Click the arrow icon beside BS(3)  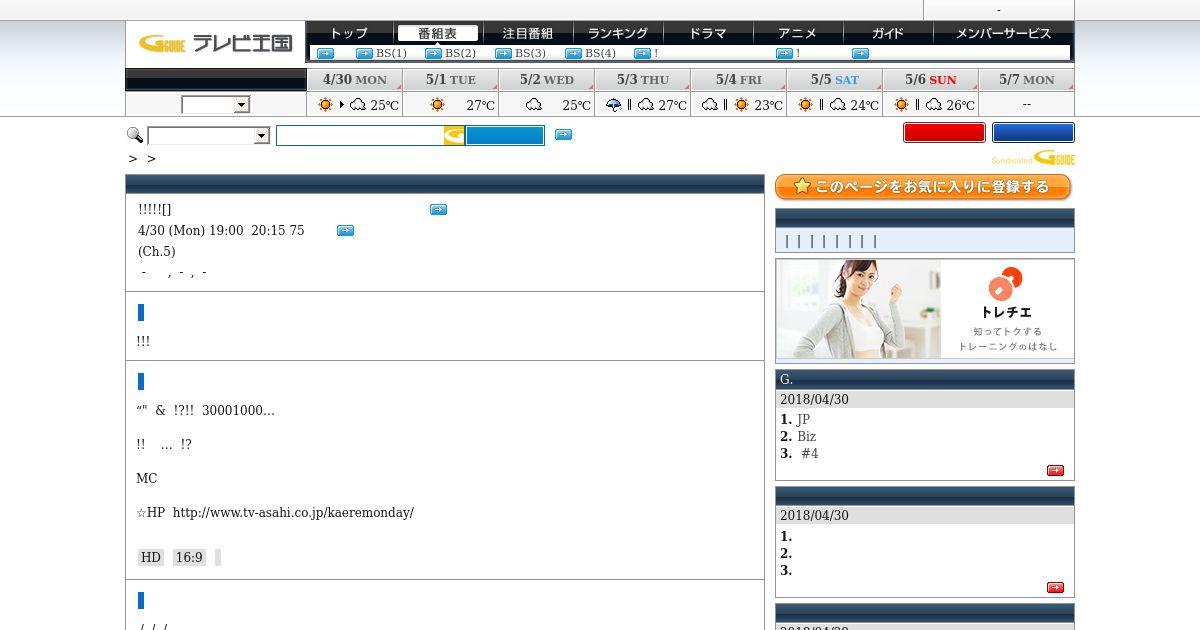(x=503, y=53)
